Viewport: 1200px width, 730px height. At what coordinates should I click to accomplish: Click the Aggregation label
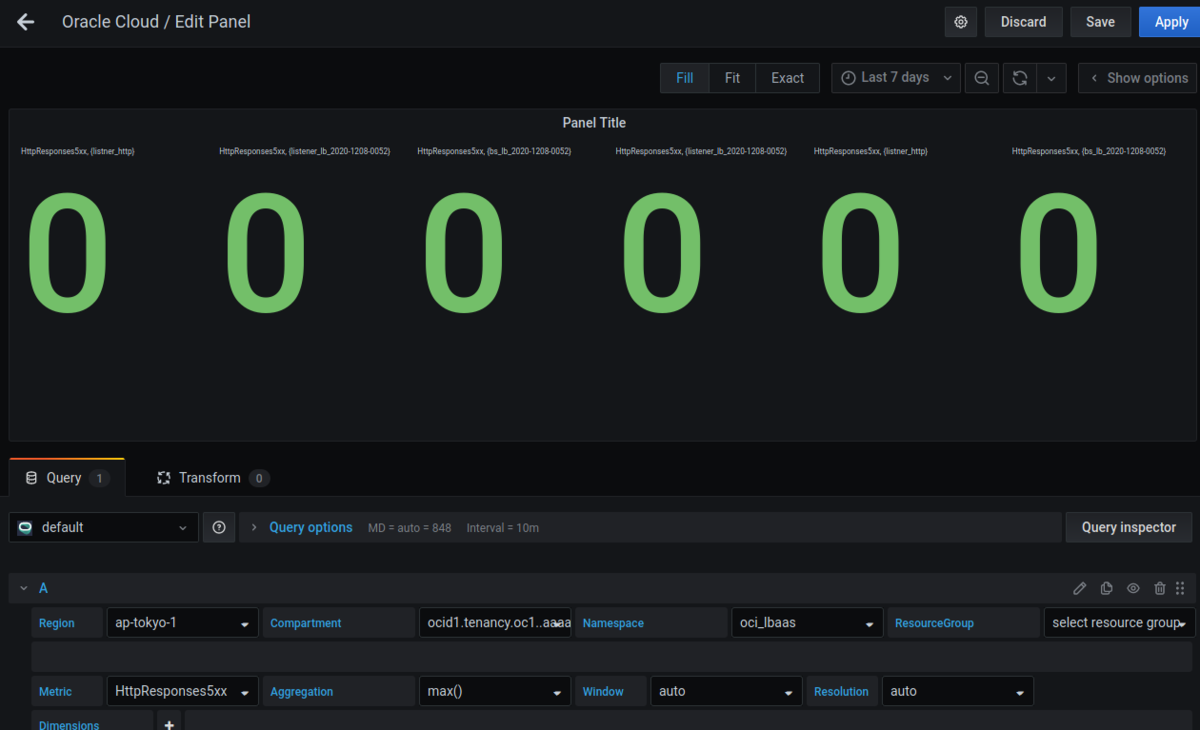302,692
